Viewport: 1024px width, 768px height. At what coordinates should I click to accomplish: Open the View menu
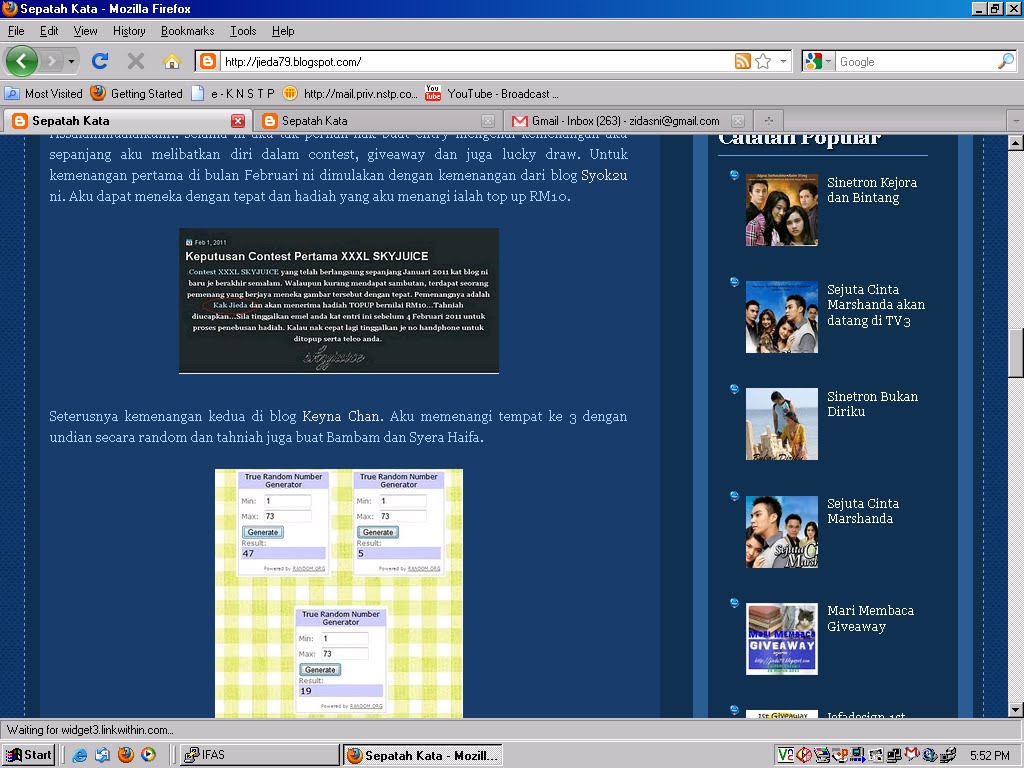pos(85,31)
